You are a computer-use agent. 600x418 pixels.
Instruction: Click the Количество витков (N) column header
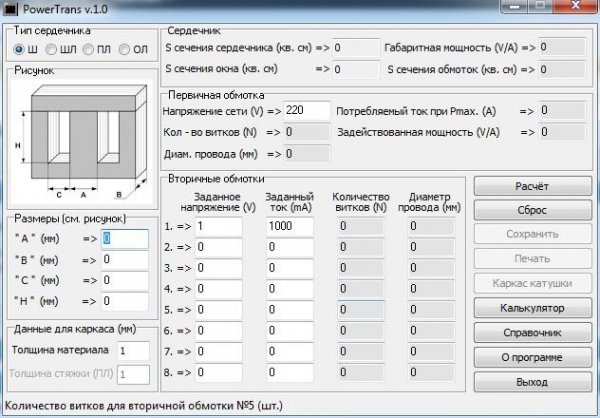361,202
